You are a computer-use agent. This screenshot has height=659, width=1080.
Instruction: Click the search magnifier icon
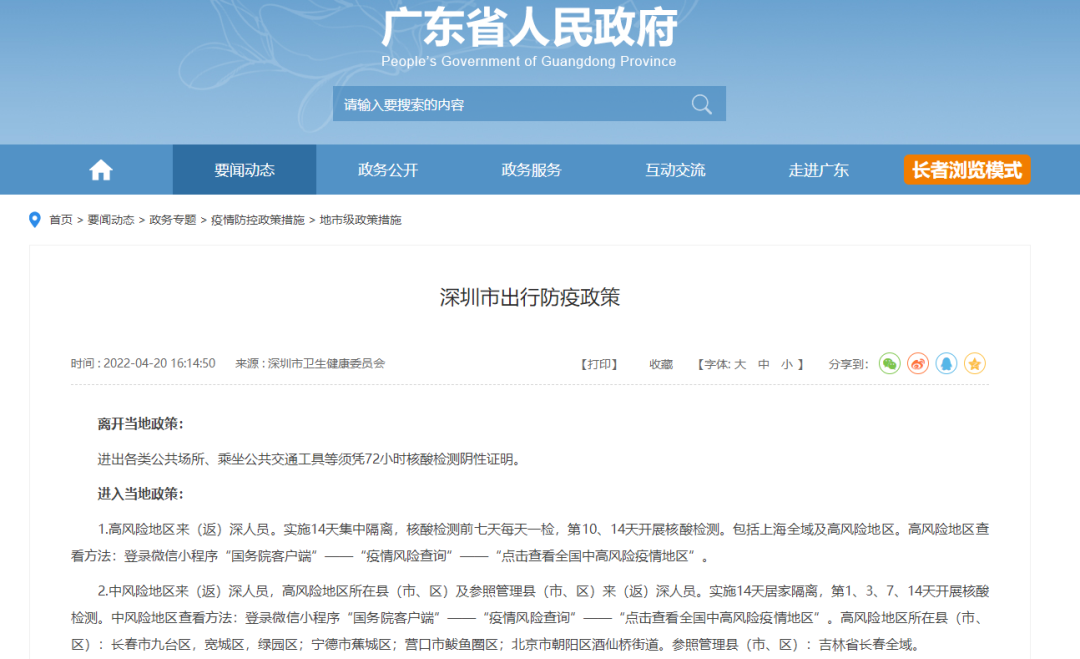click(701, 104)
